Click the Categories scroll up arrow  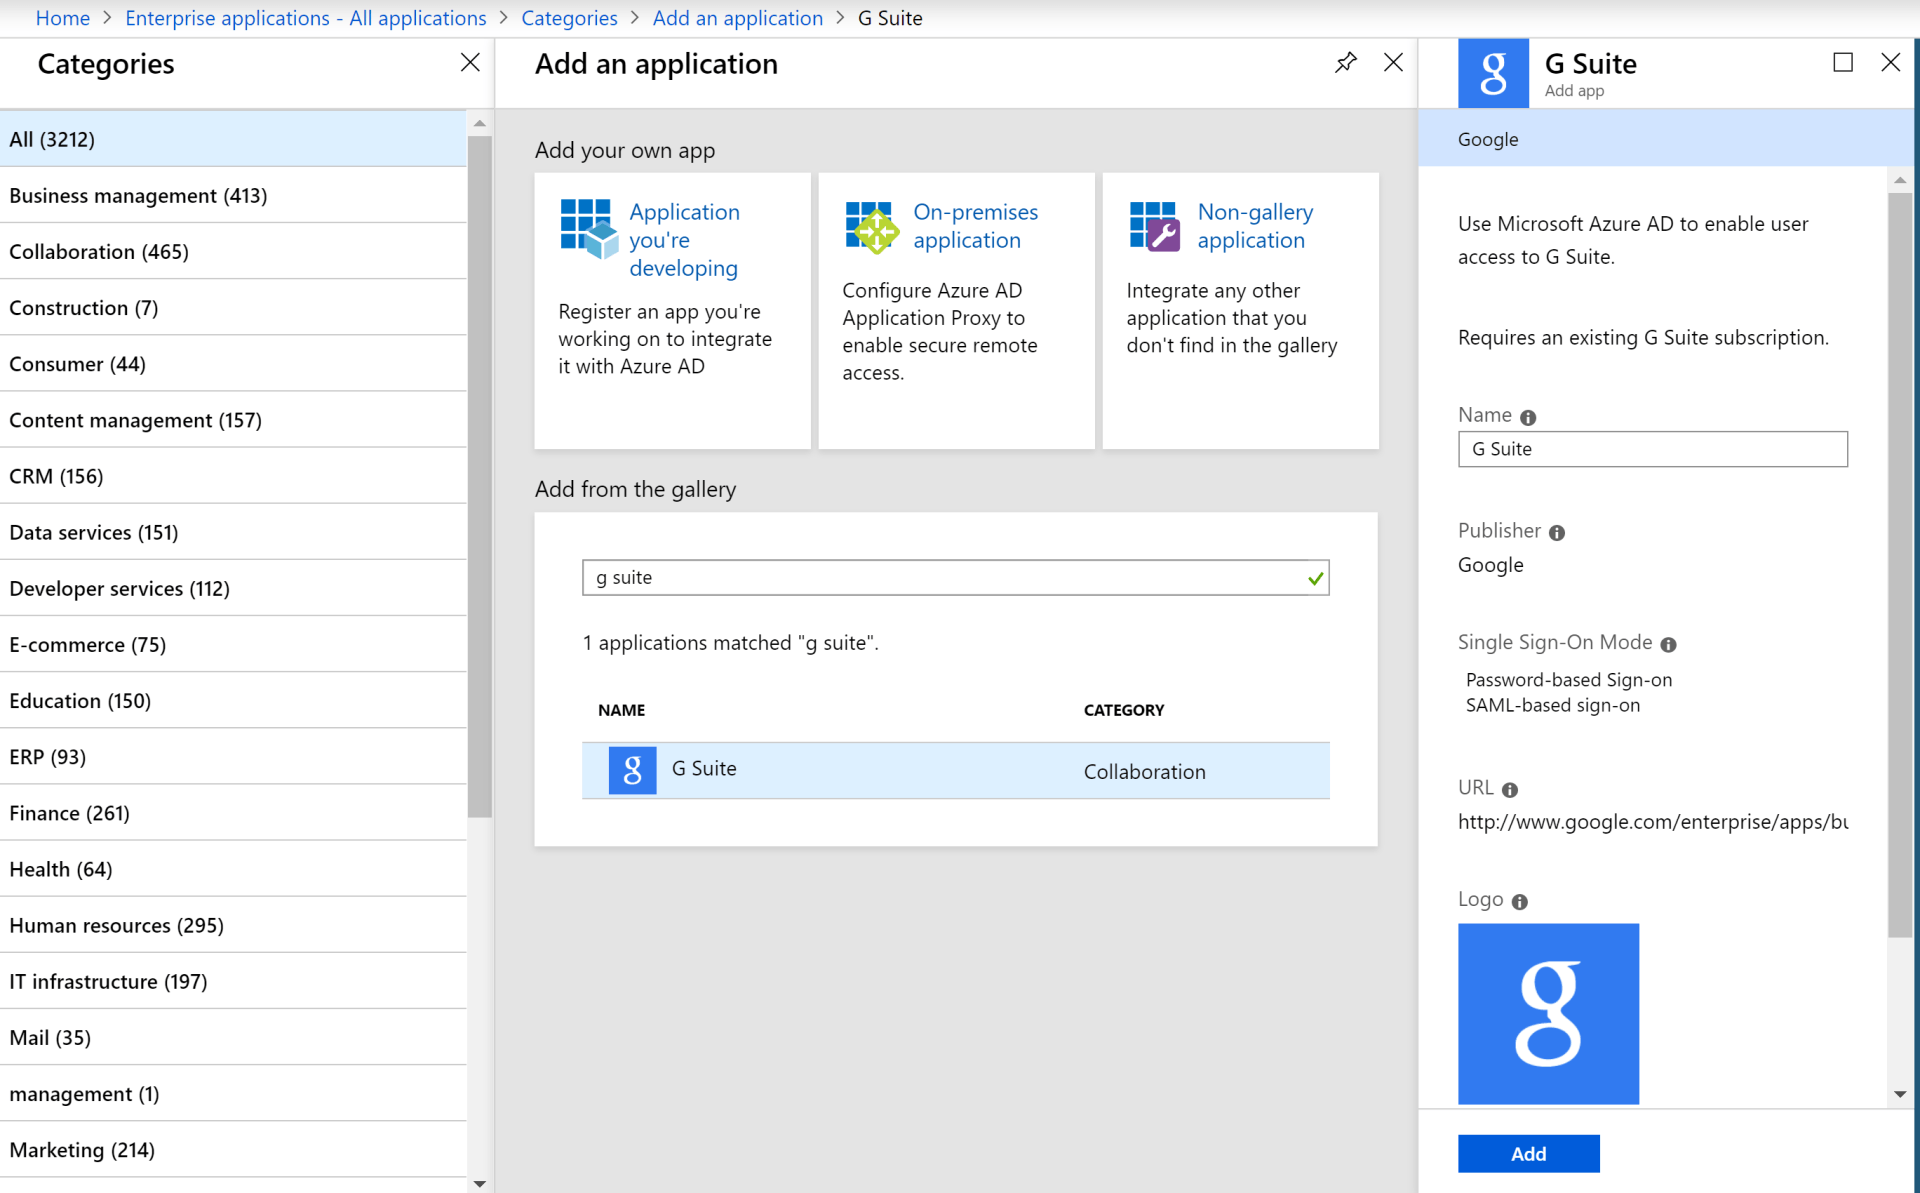(479, 123)
